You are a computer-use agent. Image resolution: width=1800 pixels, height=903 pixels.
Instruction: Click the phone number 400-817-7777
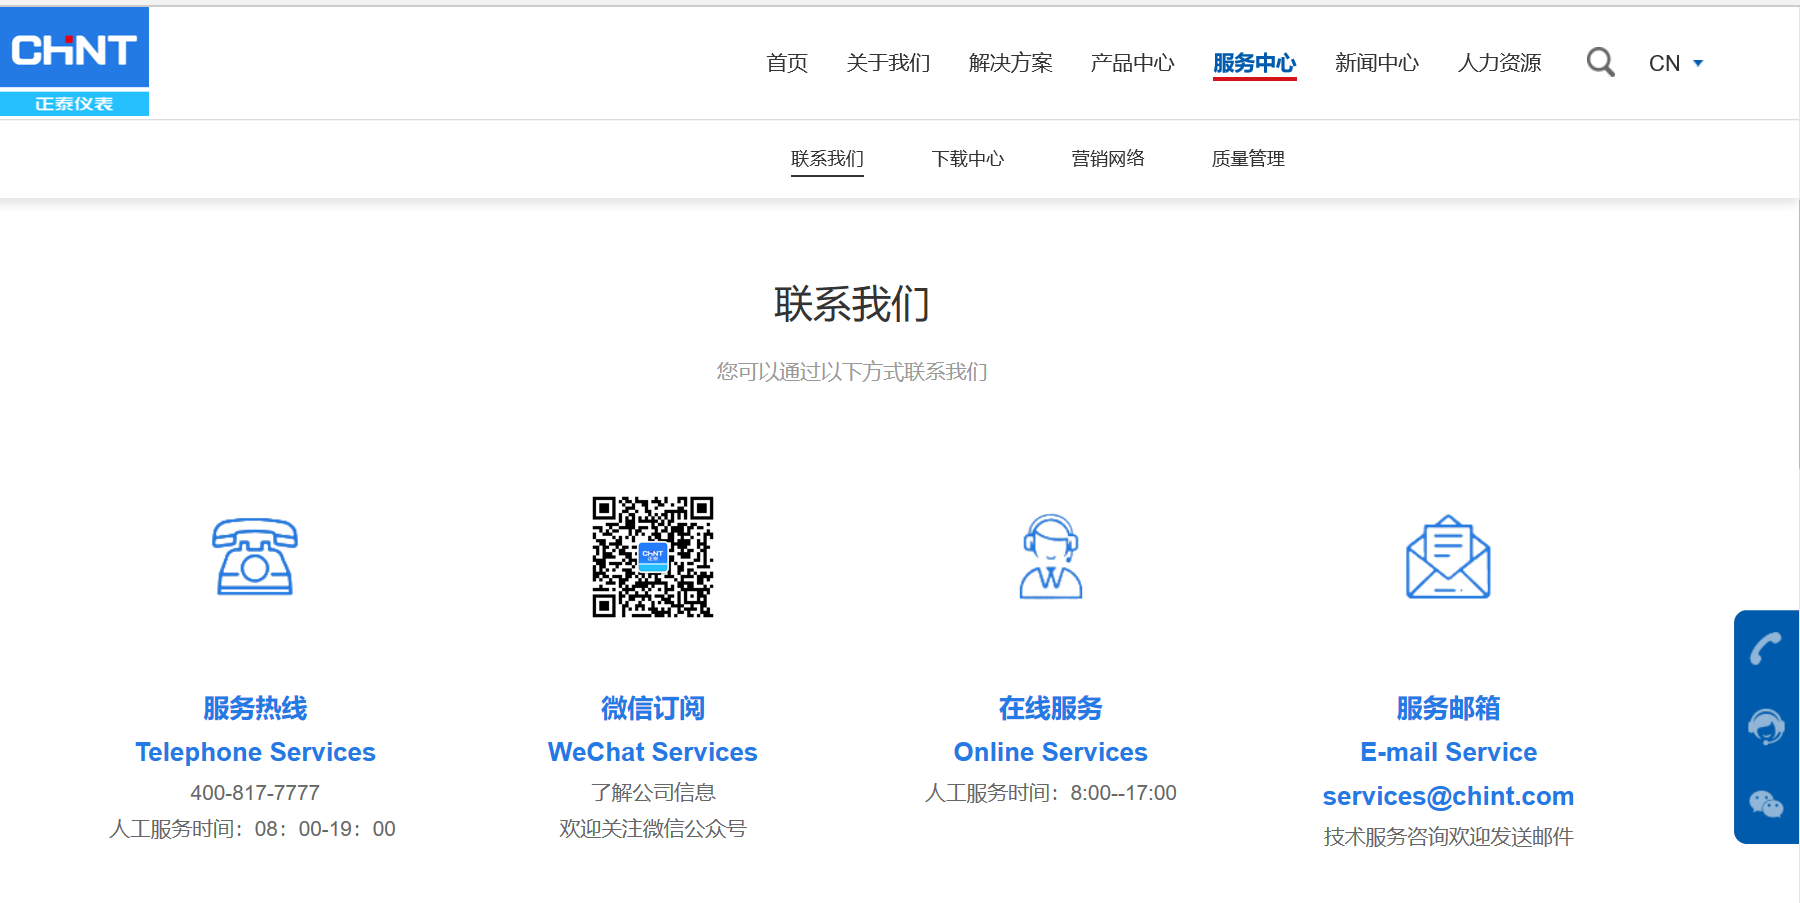255,793
